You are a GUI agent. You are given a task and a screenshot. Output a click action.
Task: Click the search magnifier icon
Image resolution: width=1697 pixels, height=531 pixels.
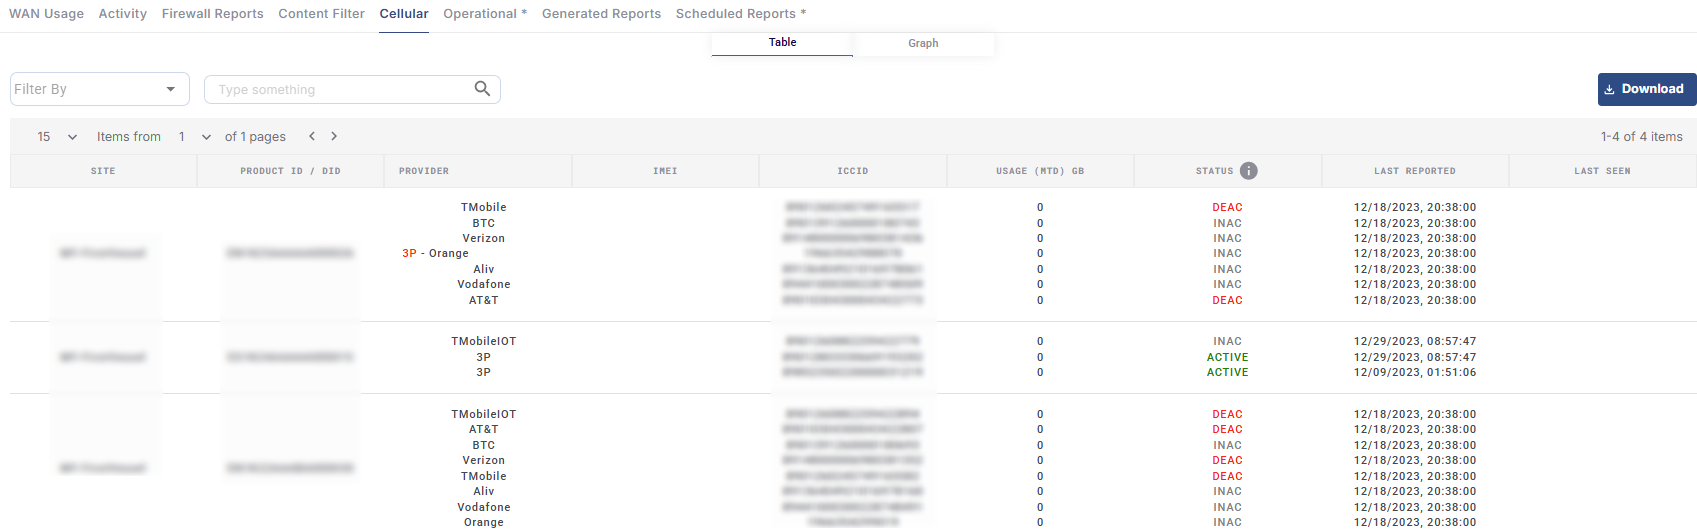tap(482, 89)
